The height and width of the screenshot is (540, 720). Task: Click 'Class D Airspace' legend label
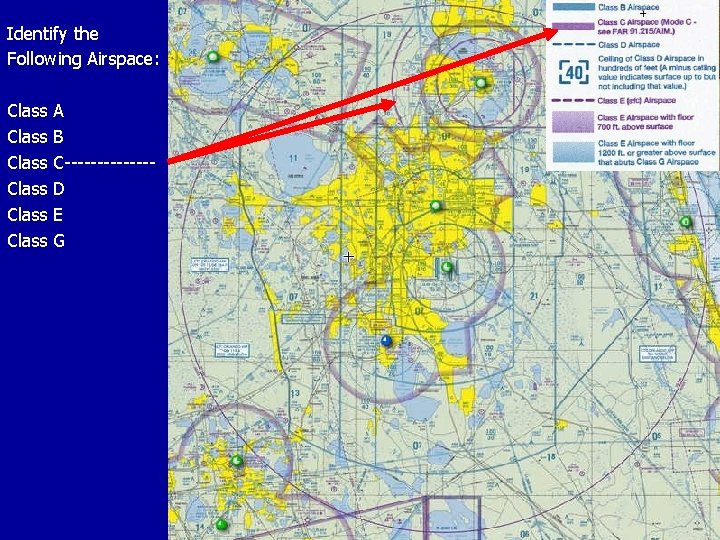[629, 45]
